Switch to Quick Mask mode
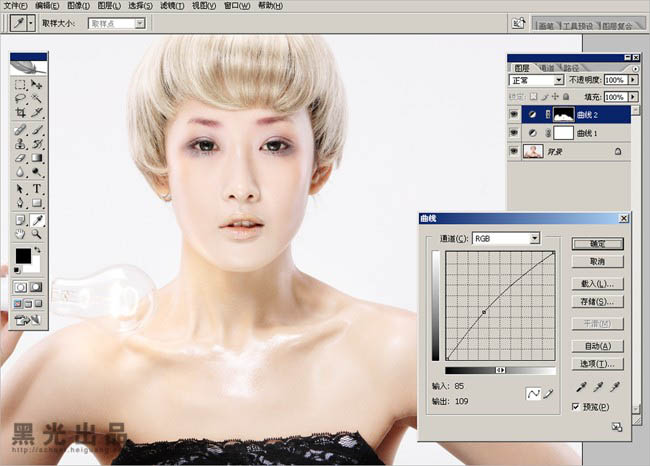The height and width of the screenshot is (466, 650). (x=36, y=287)
